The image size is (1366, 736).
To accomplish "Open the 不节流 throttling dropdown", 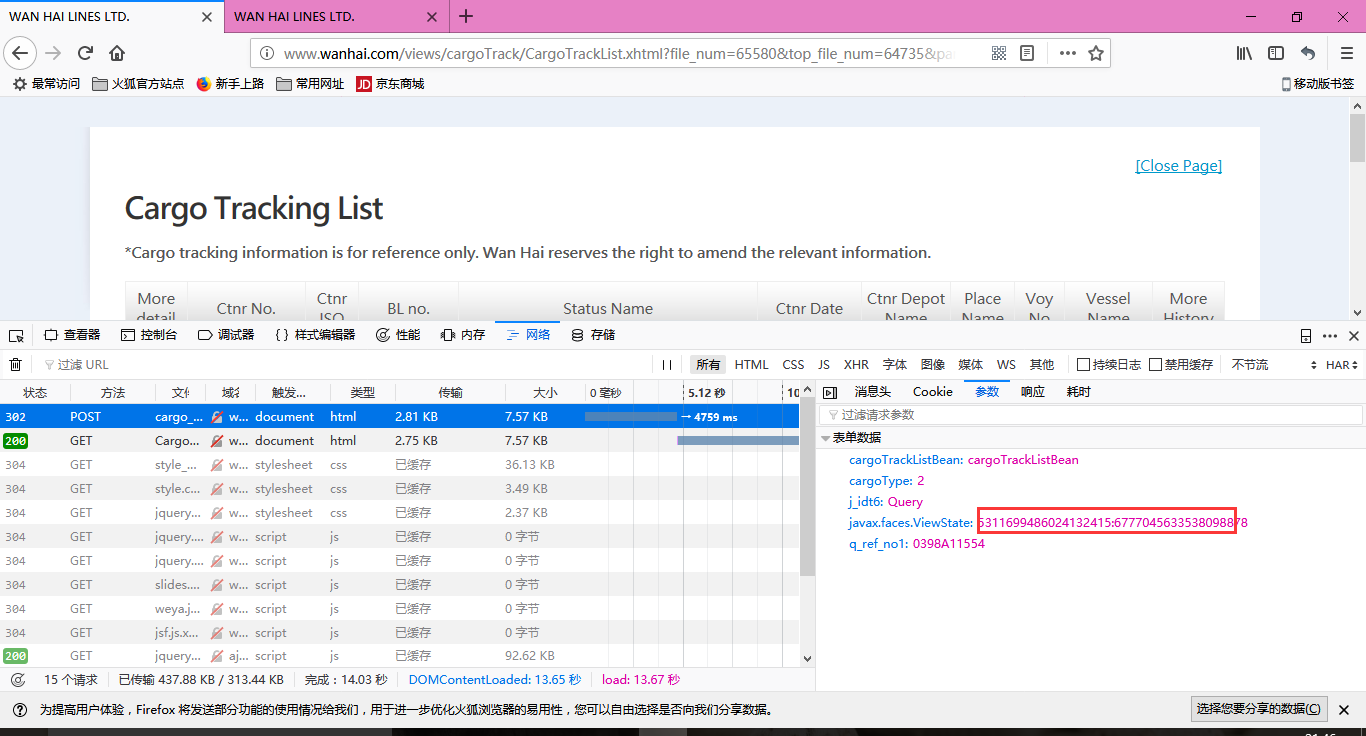I will pos(1274,365).
